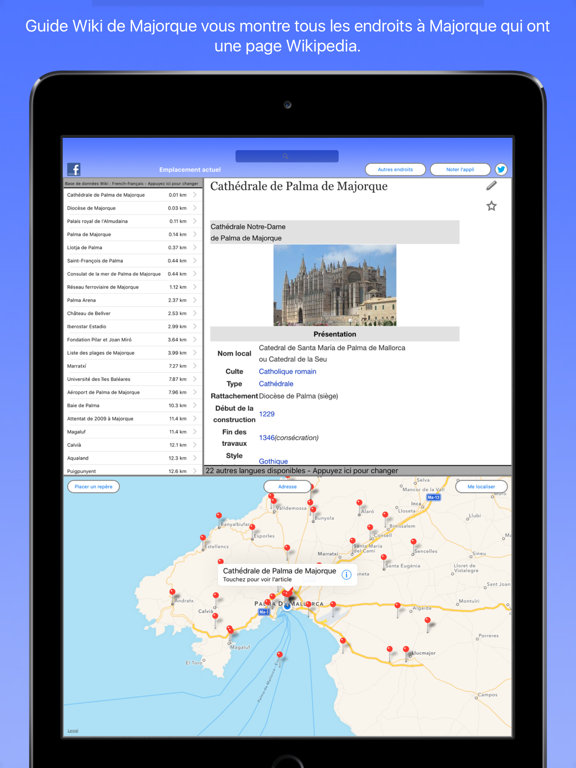Expand chevron on Château de Bellver row
The width and height of the screenshot is (576, 768).
click(x=195, y=313)
